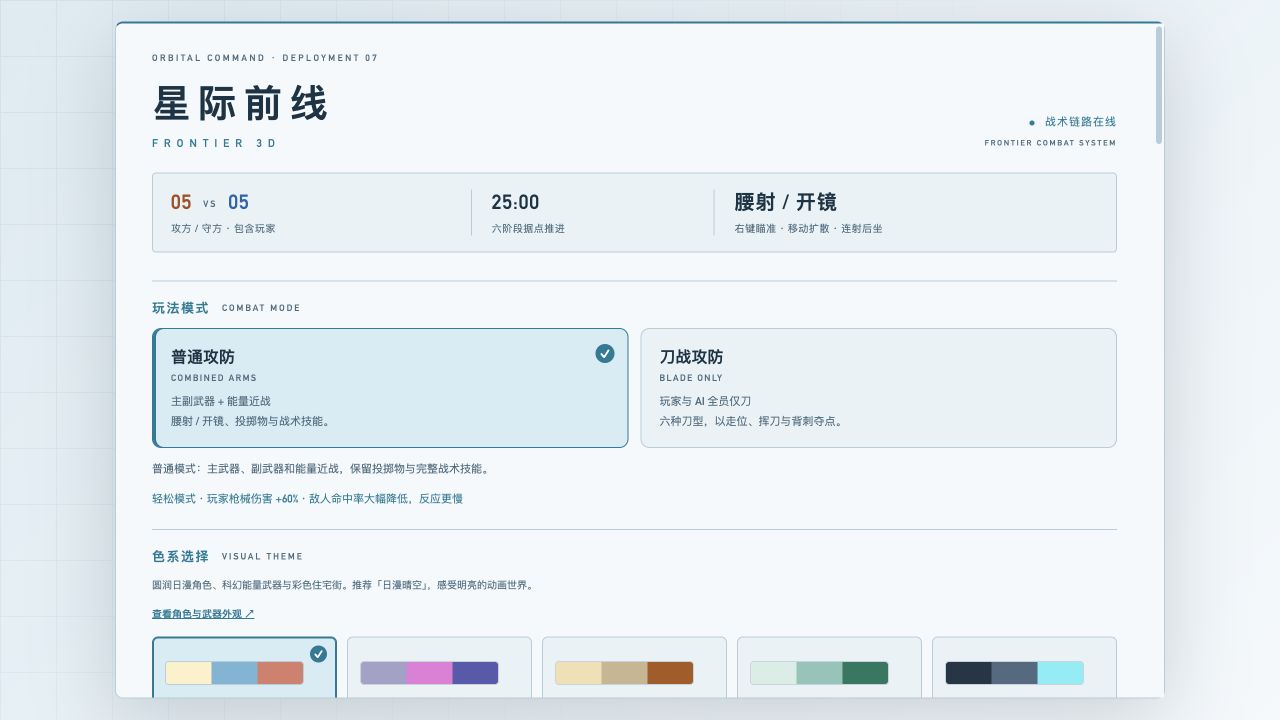The height and width of the screenshot is (720, 1280).
Task: Choose the 刀战攻防 blade-only mode card
Action: coord(878,388)
